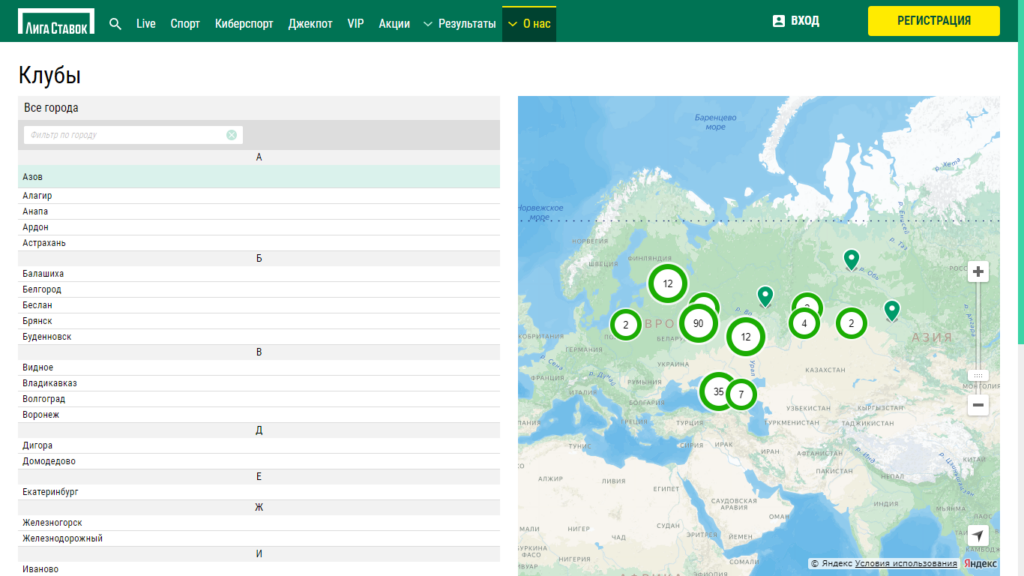Open Условия использования link on map
This screenshot has width=1024, height=576.
point(906,564)
